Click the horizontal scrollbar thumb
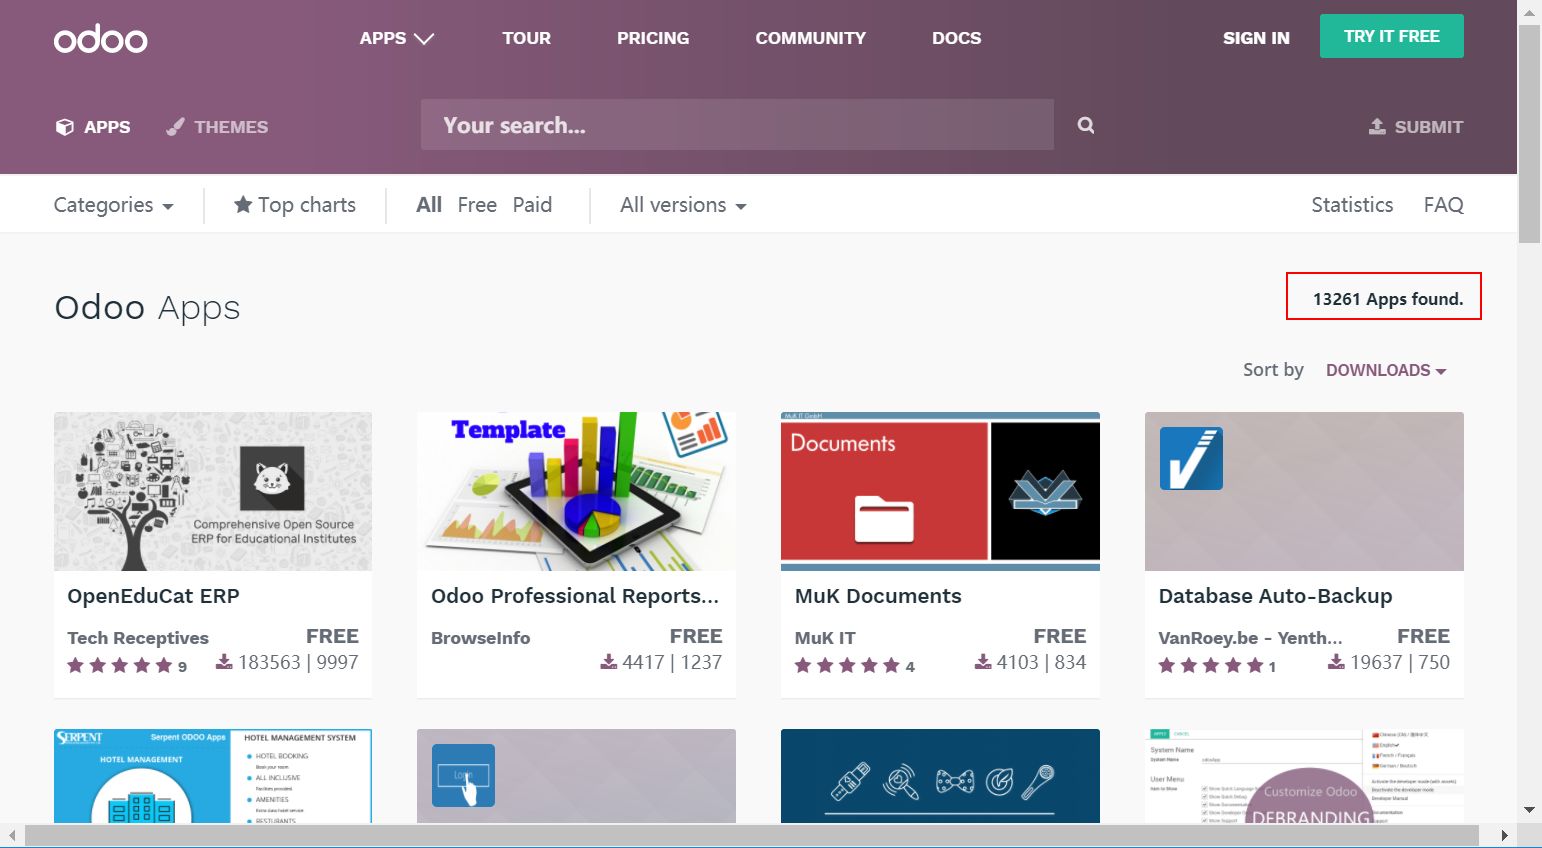Image resolution: width=1542 pixels, height=848 pixels. [752, 835]
